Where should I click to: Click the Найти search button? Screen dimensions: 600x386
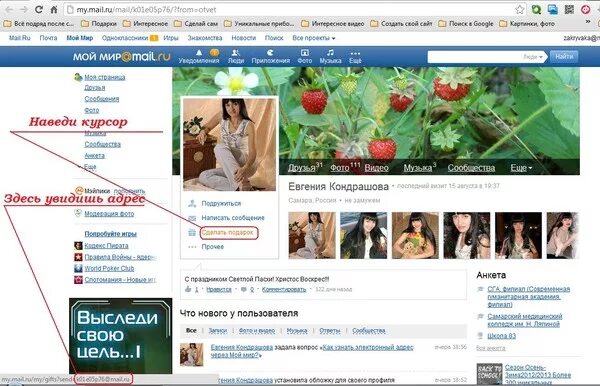tap(564, 57)
